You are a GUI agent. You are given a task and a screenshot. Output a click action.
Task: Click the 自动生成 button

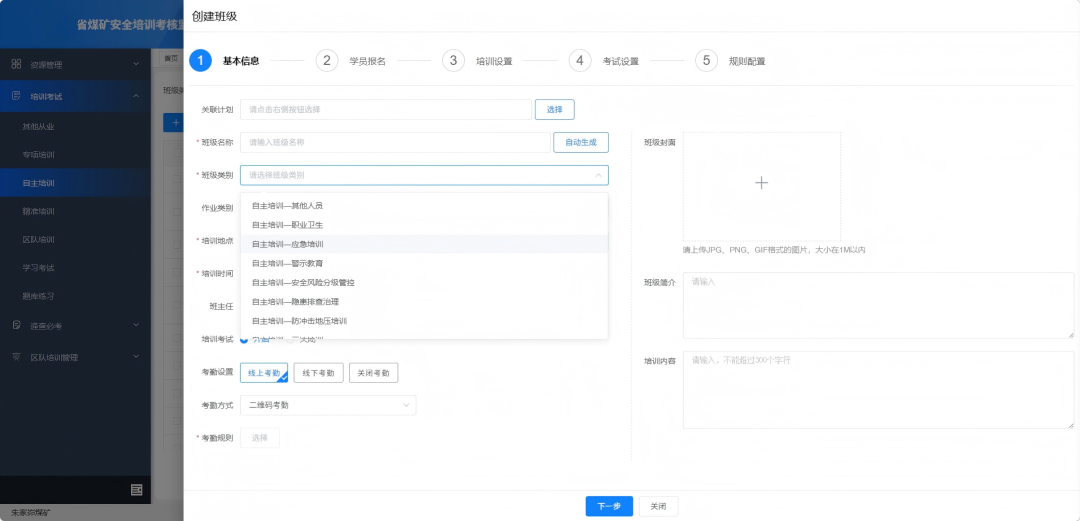tap(580, 143)
